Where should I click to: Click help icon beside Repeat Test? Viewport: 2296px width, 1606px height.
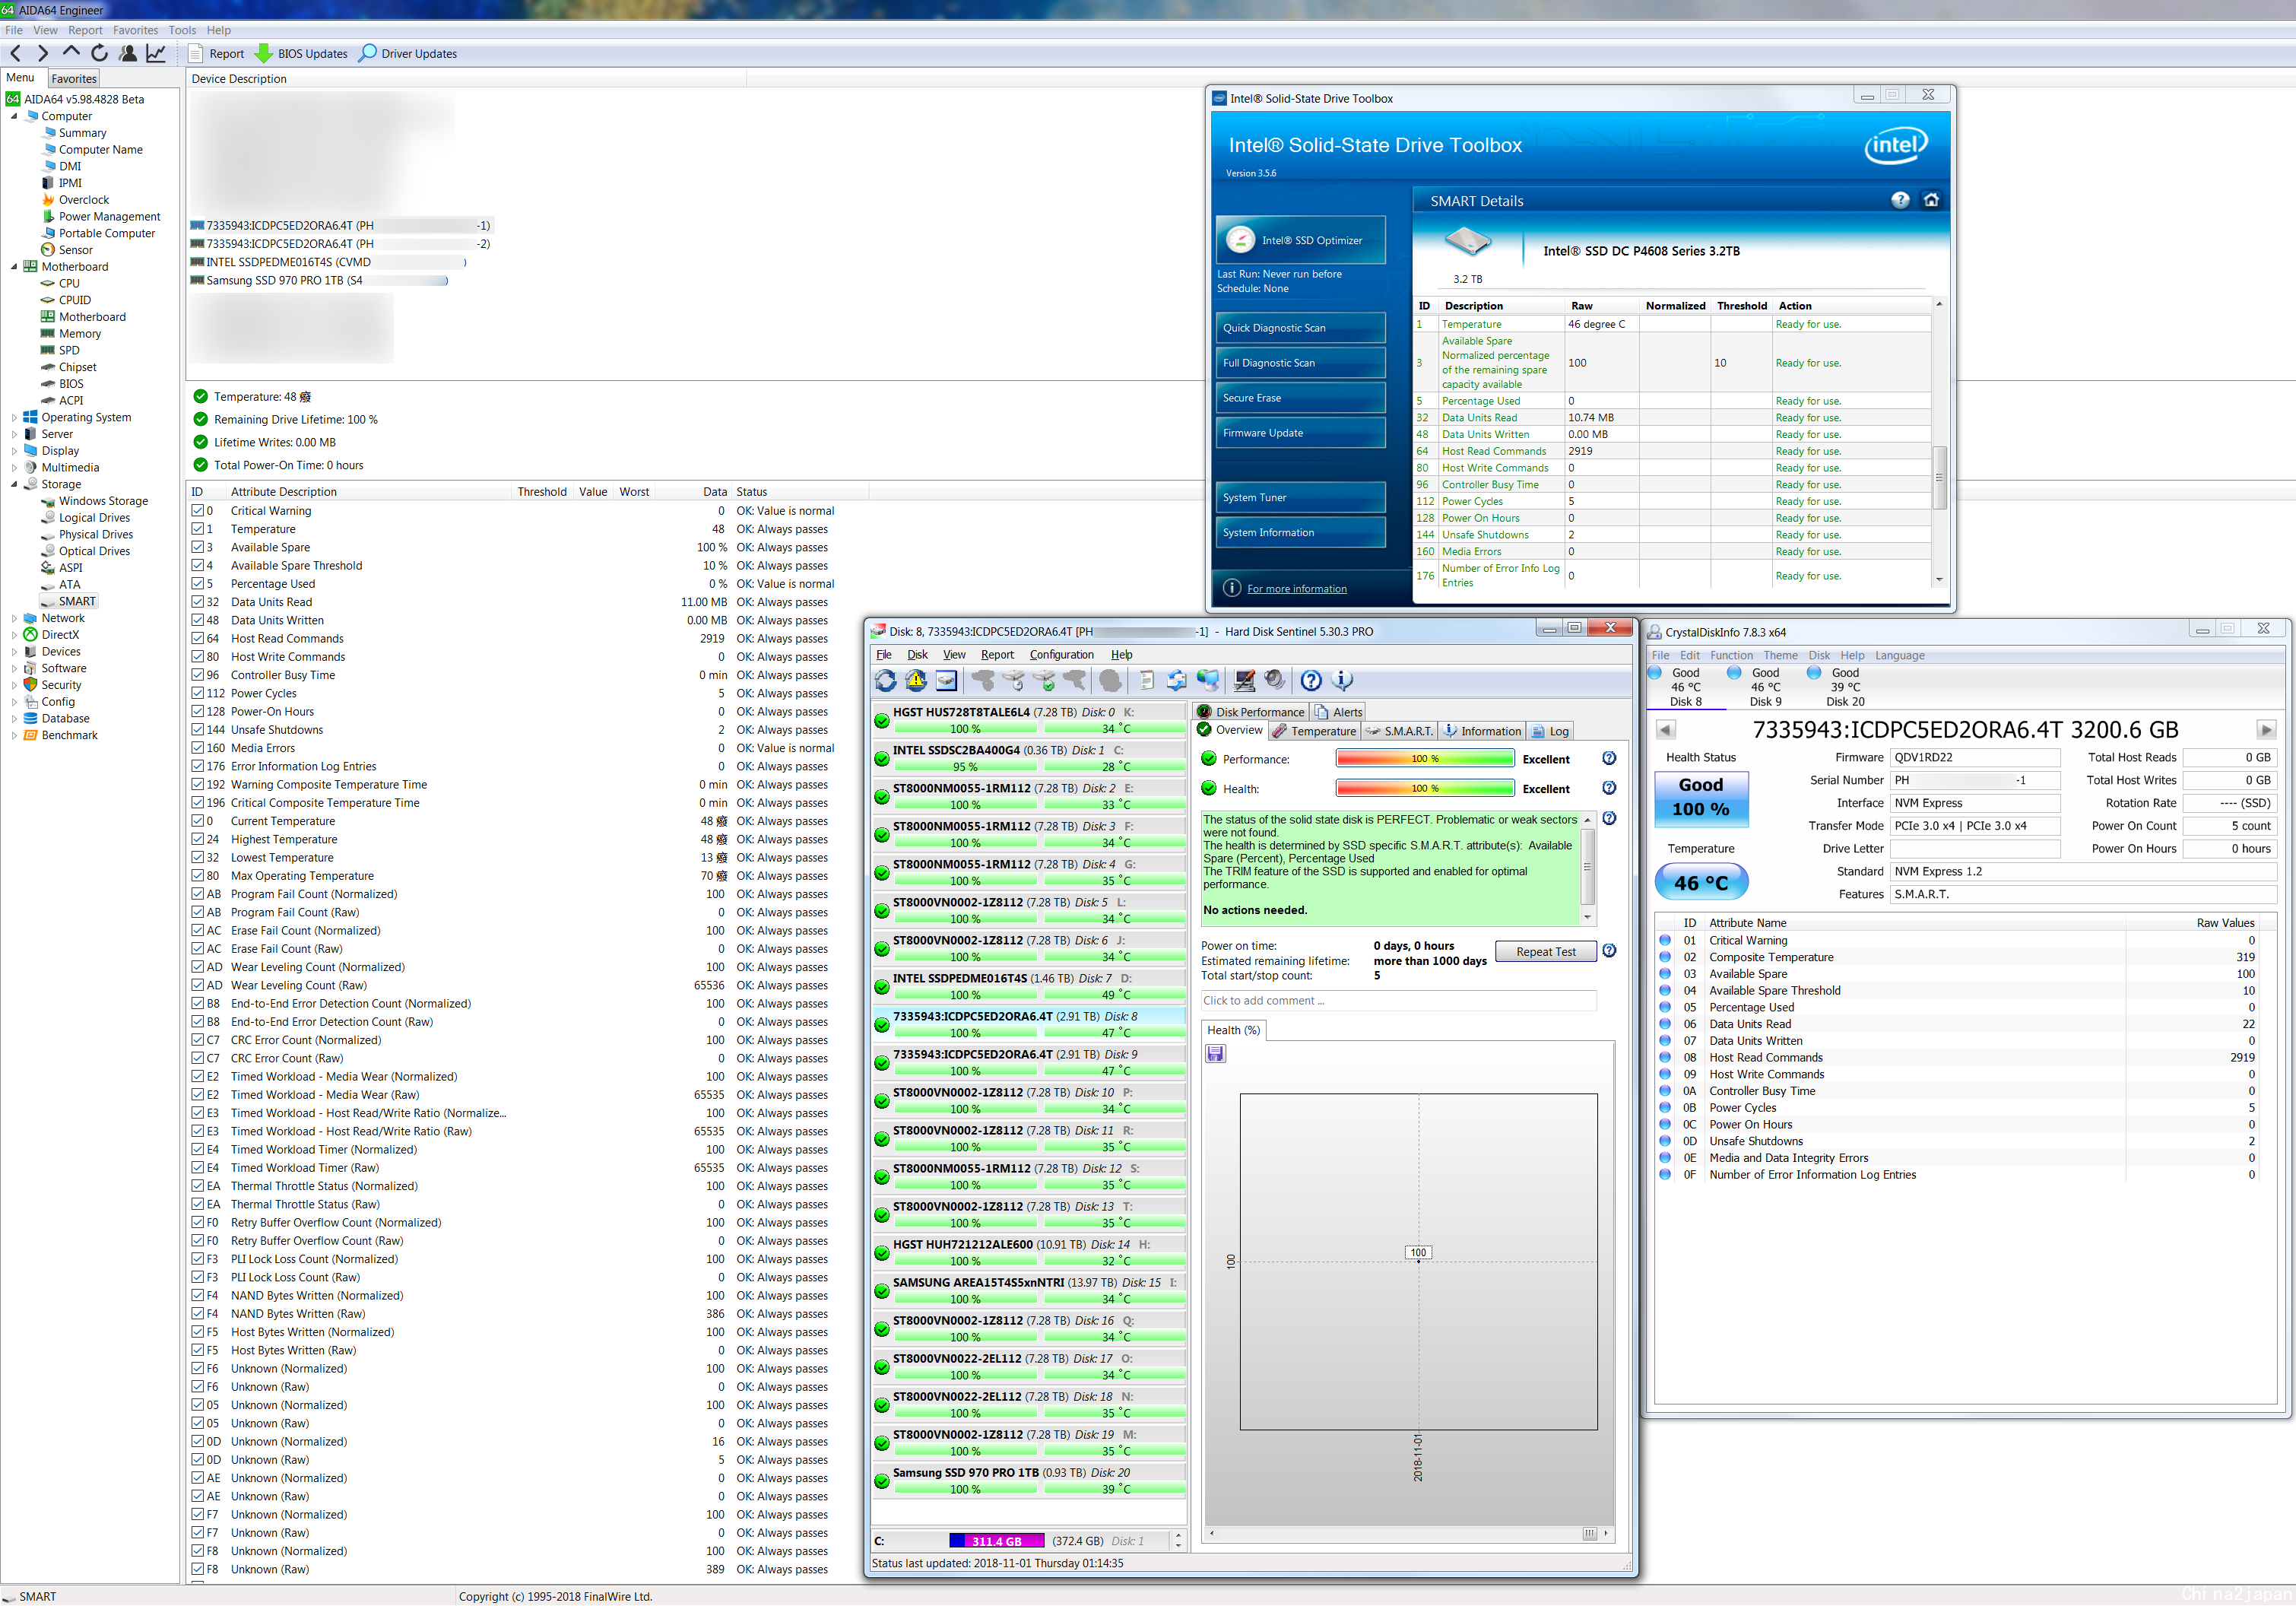click(1609, 950)
